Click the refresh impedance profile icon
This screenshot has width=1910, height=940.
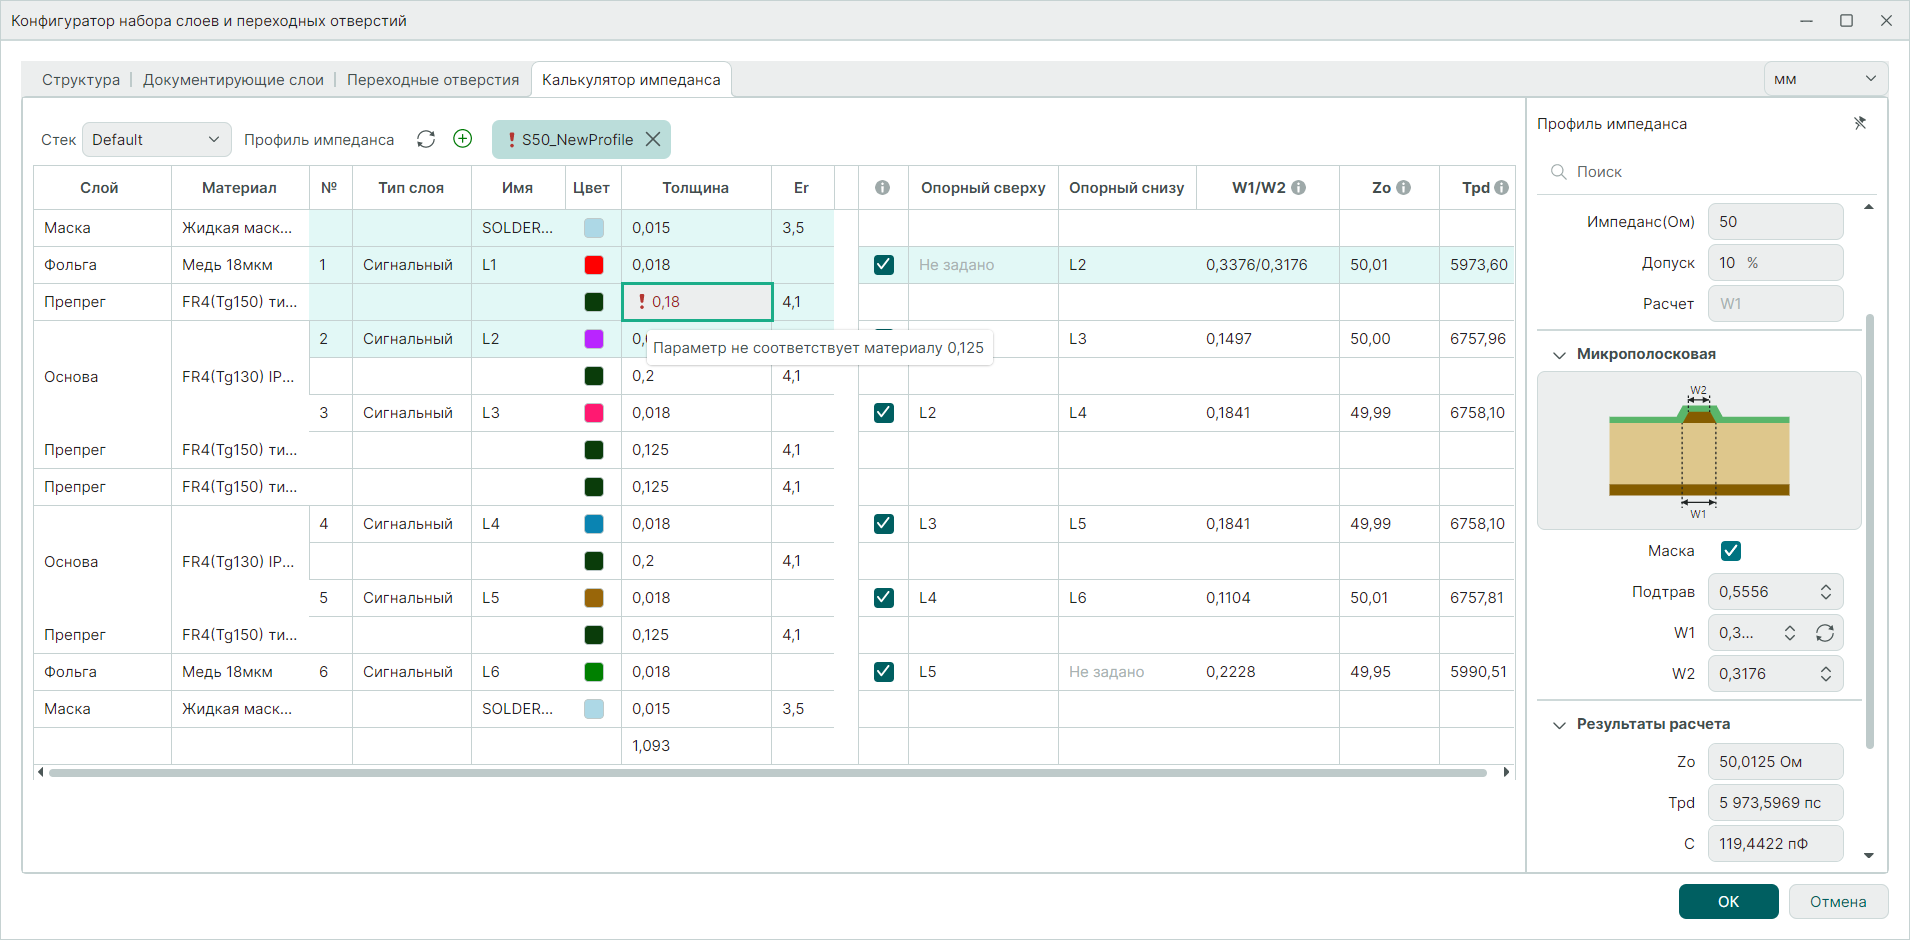426,139
